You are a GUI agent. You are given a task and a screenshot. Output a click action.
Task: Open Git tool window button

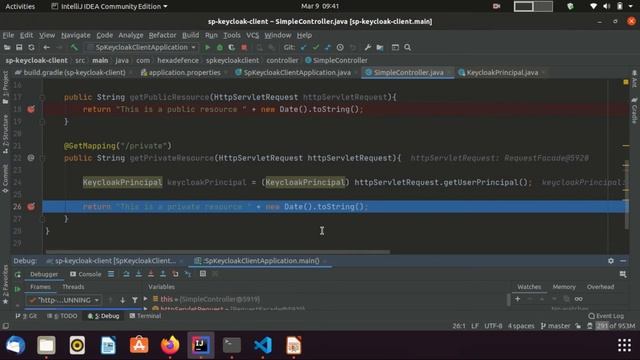pyautogui.click(x=27, y=316)
